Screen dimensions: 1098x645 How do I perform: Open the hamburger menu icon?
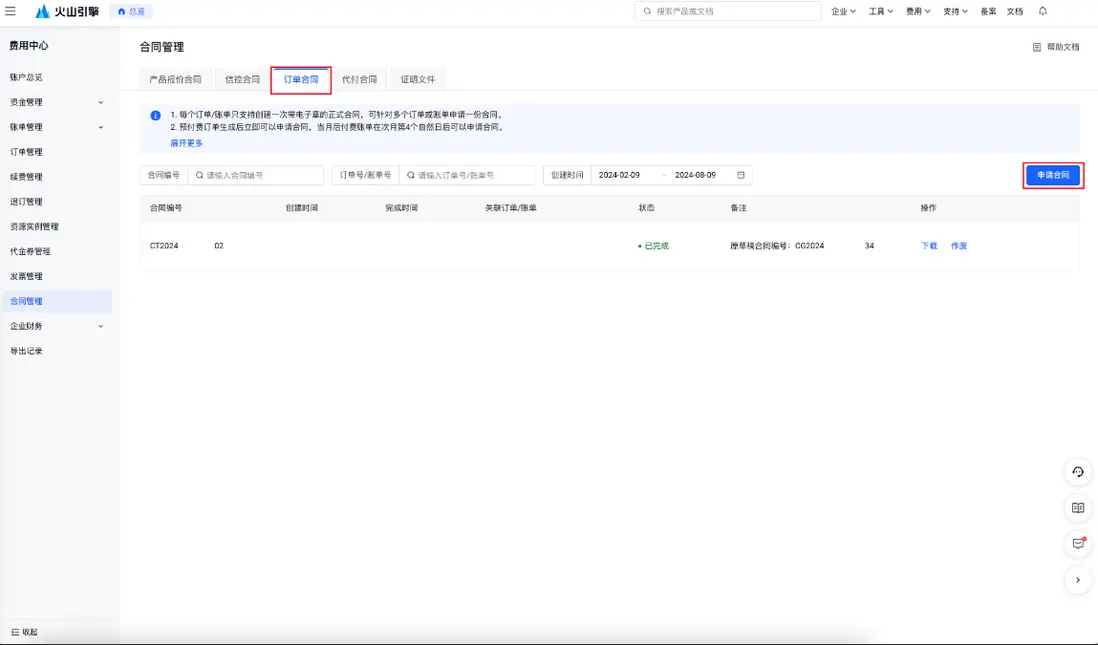[x=11, y=11]
